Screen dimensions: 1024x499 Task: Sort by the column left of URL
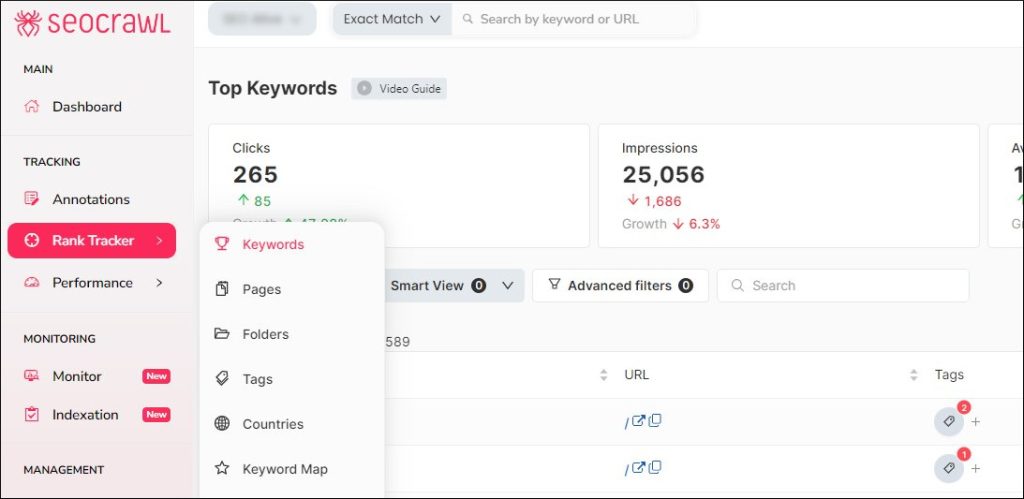603,375
